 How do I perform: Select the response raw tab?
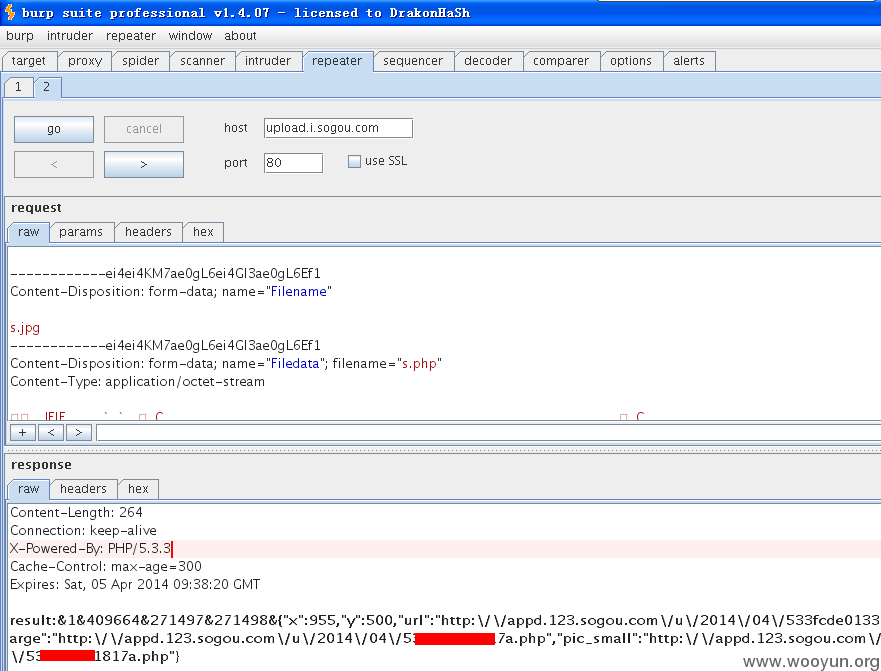[29, 489]
